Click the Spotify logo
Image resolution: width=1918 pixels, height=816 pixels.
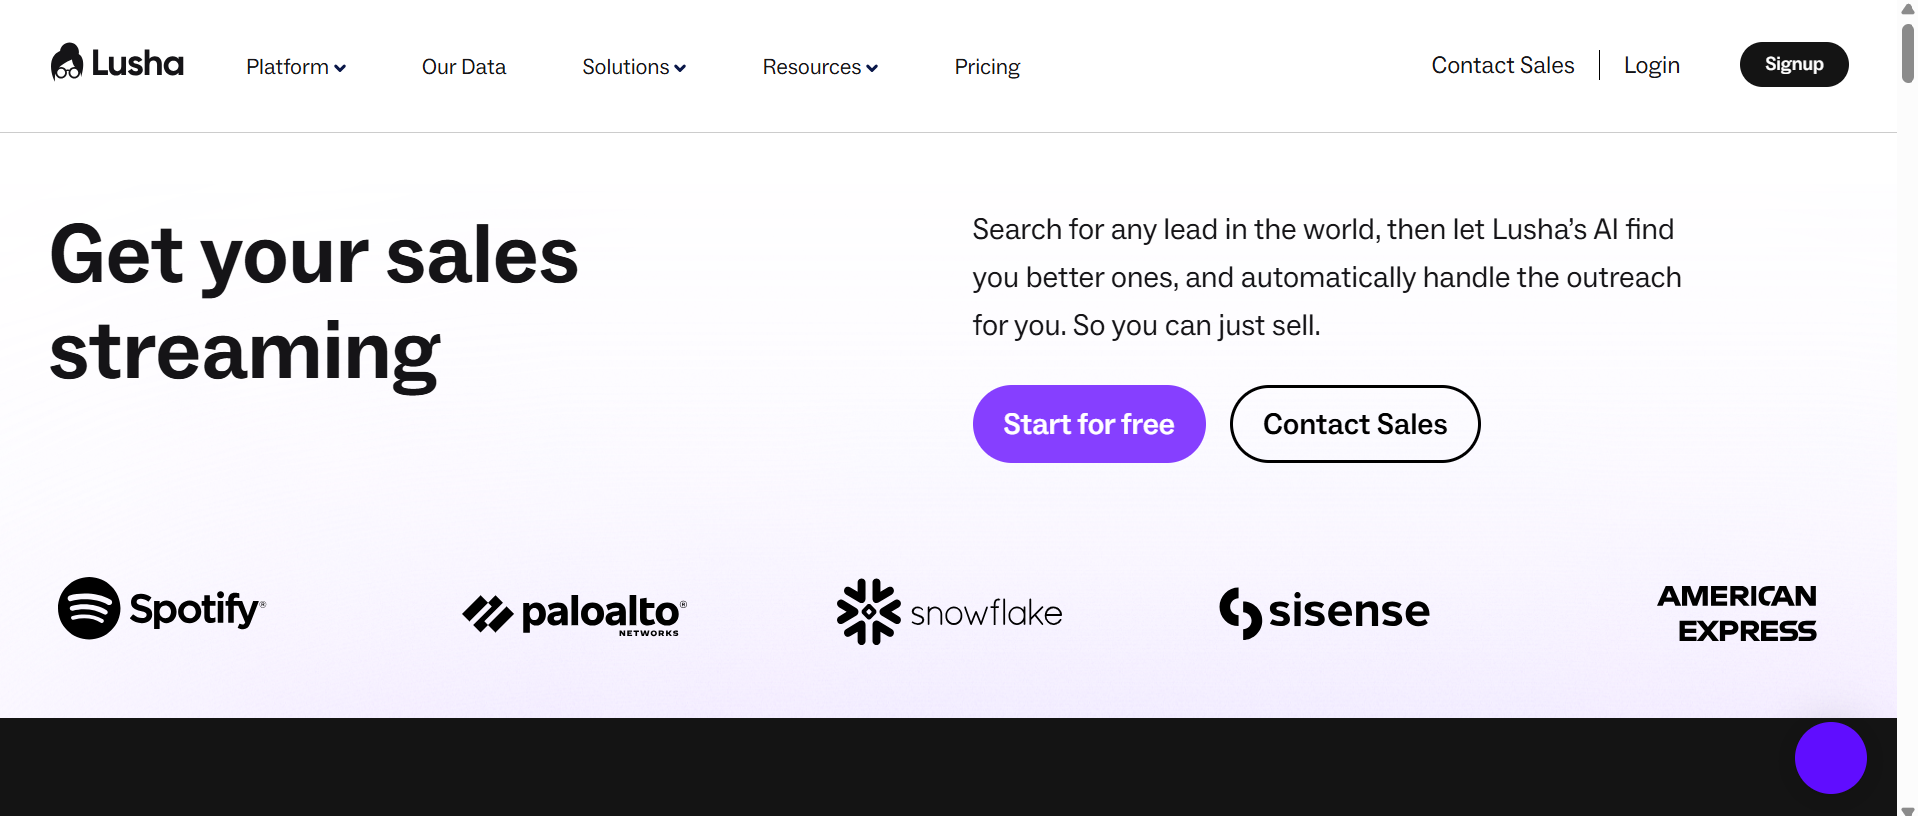pyautogui.click(x=162, y=608)
